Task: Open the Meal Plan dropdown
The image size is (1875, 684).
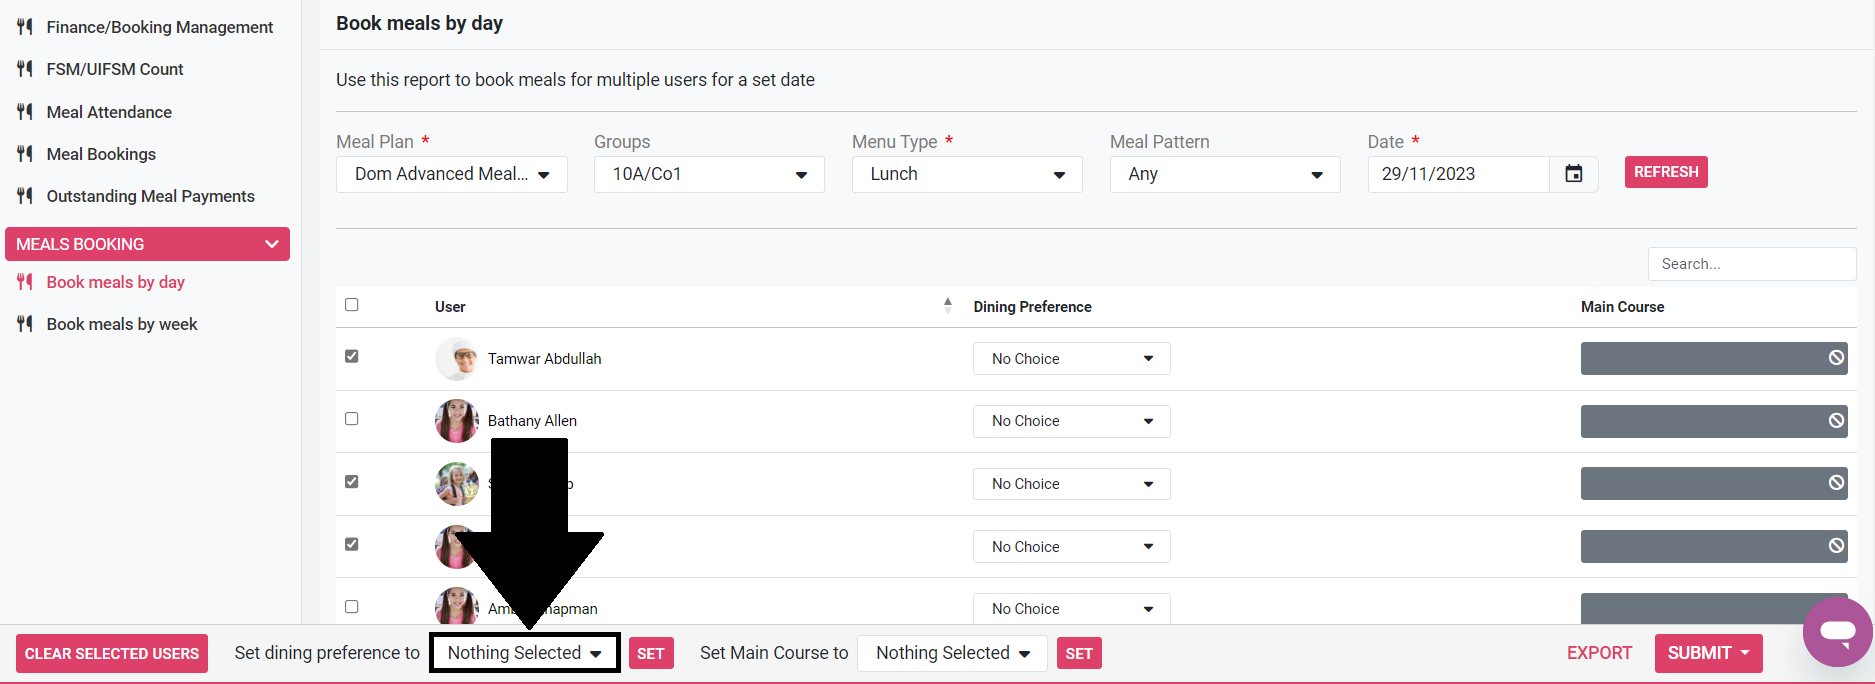Action: (451, 174)
